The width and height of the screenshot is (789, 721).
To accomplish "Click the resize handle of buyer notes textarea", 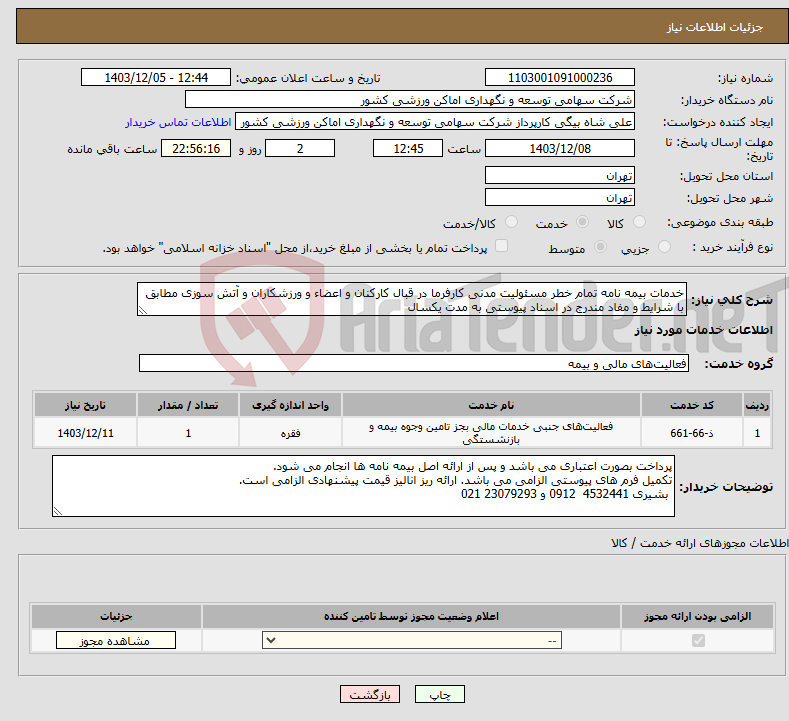I will (58, 511).
